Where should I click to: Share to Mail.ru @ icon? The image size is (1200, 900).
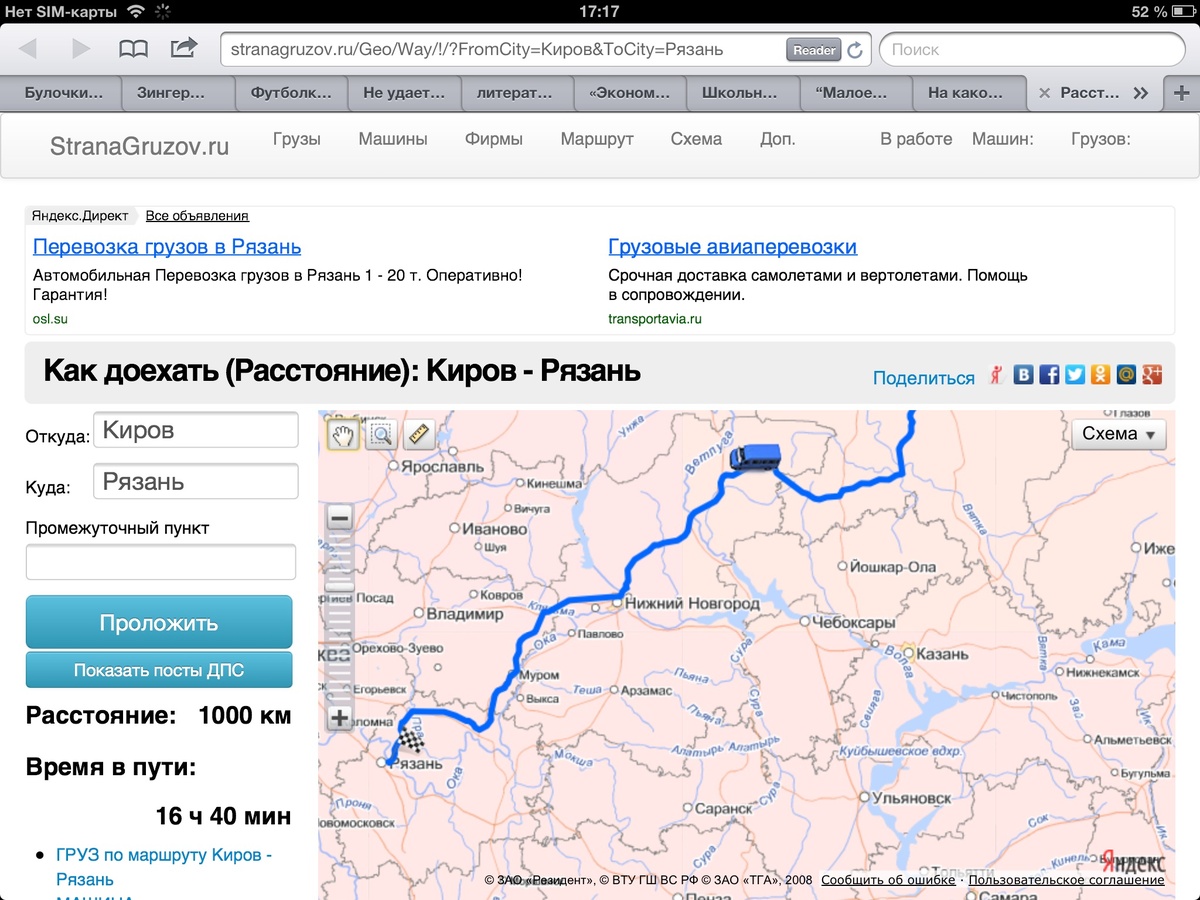point(1127,374)
